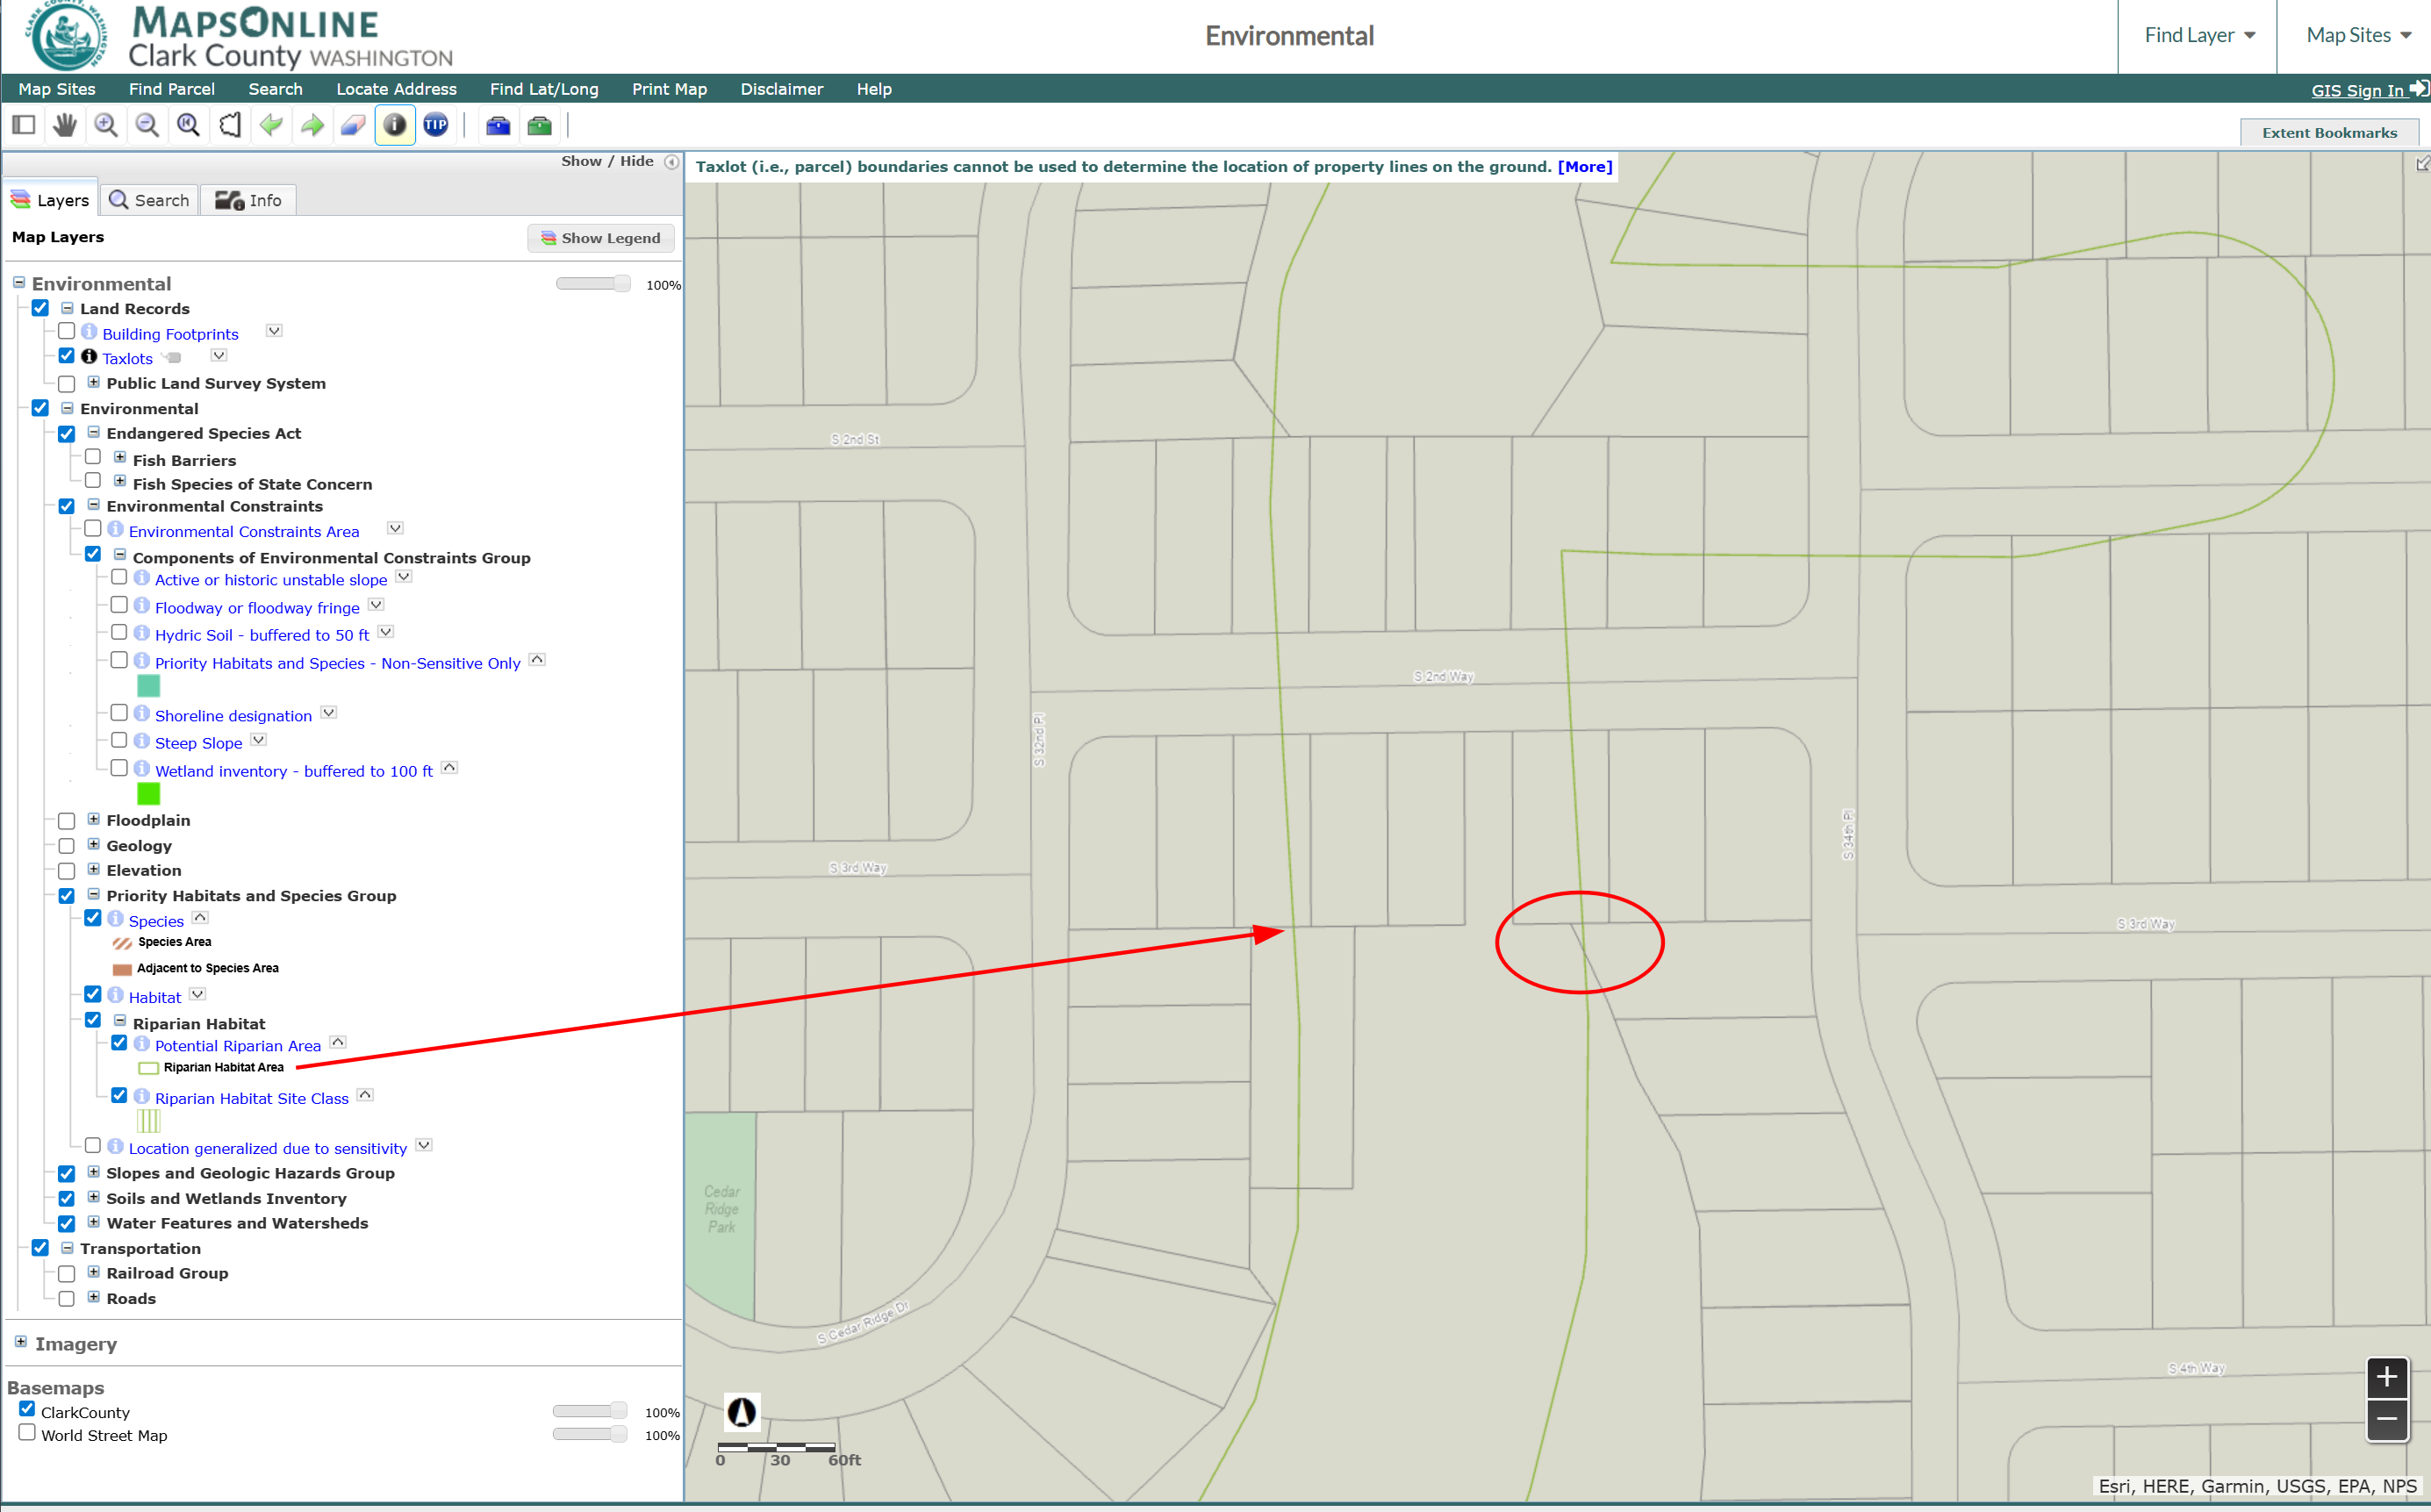Select the Pan hand tool
Image resolution: width=2431 pixels, height=1512 pixels.
click(x=65, y=125)
